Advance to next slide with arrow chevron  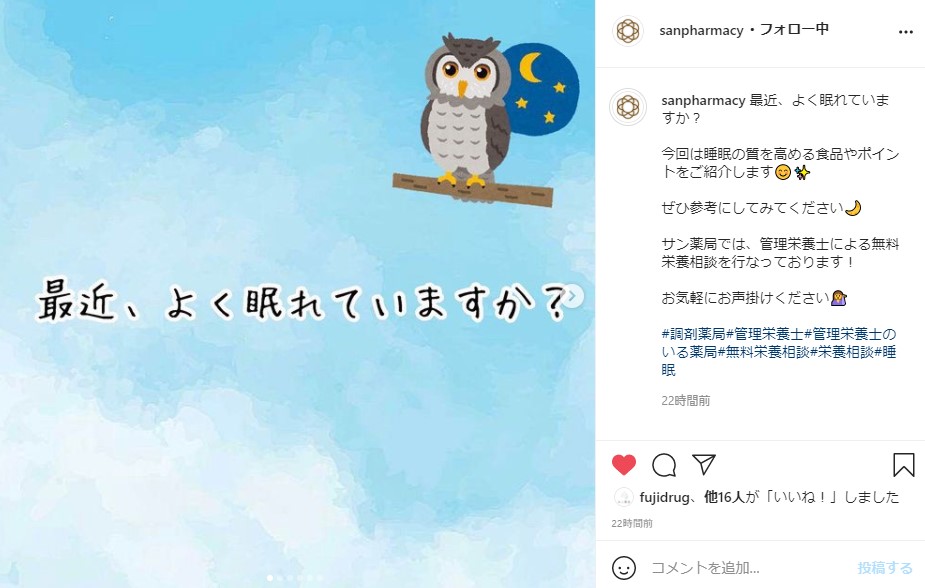pos(573,295)
